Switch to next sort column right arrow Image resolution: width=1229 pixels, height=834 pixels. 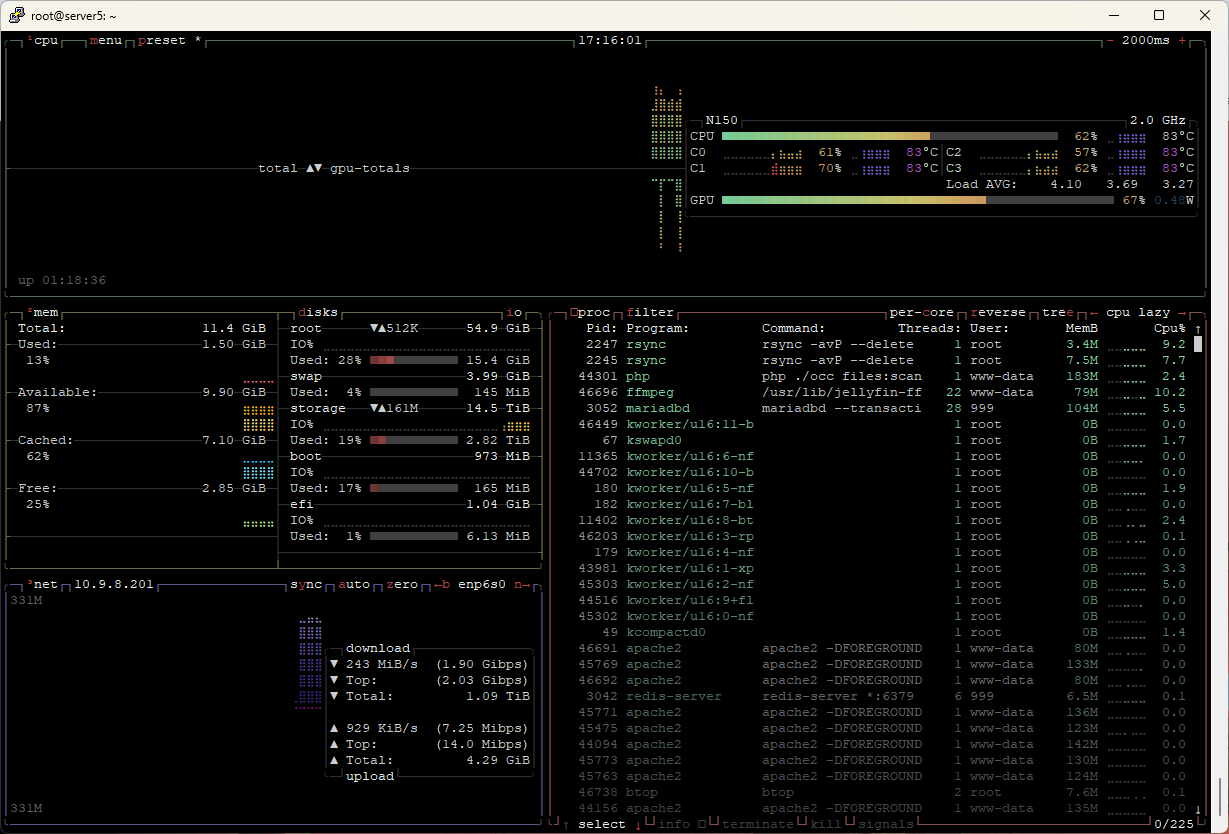tap(1182, 313)
